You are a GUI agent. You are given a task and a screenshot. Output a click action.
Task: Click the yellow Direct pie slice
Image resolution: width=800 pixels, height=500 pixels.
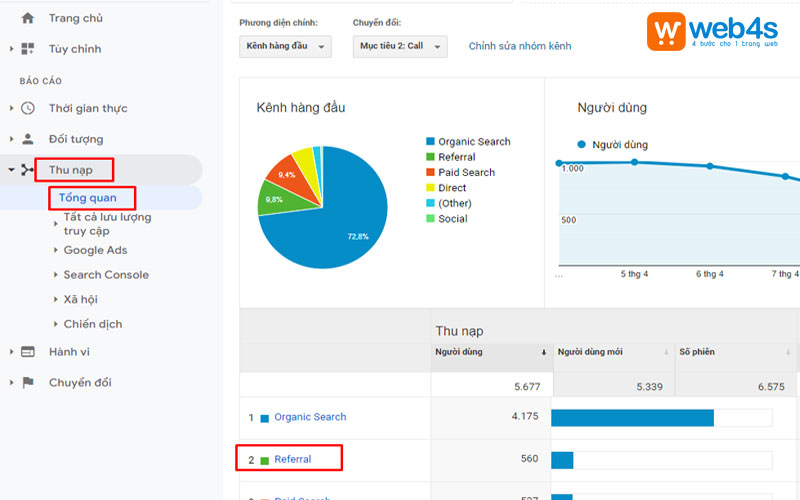306,166
